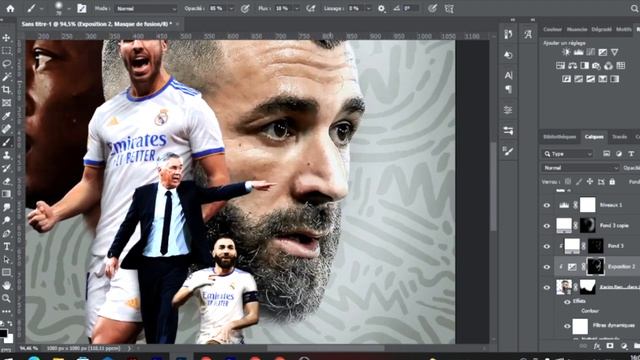This screenshot has height=360, width=640.
Task: Select the Horizontal Type tool
Action: click(x=6, y=247)
